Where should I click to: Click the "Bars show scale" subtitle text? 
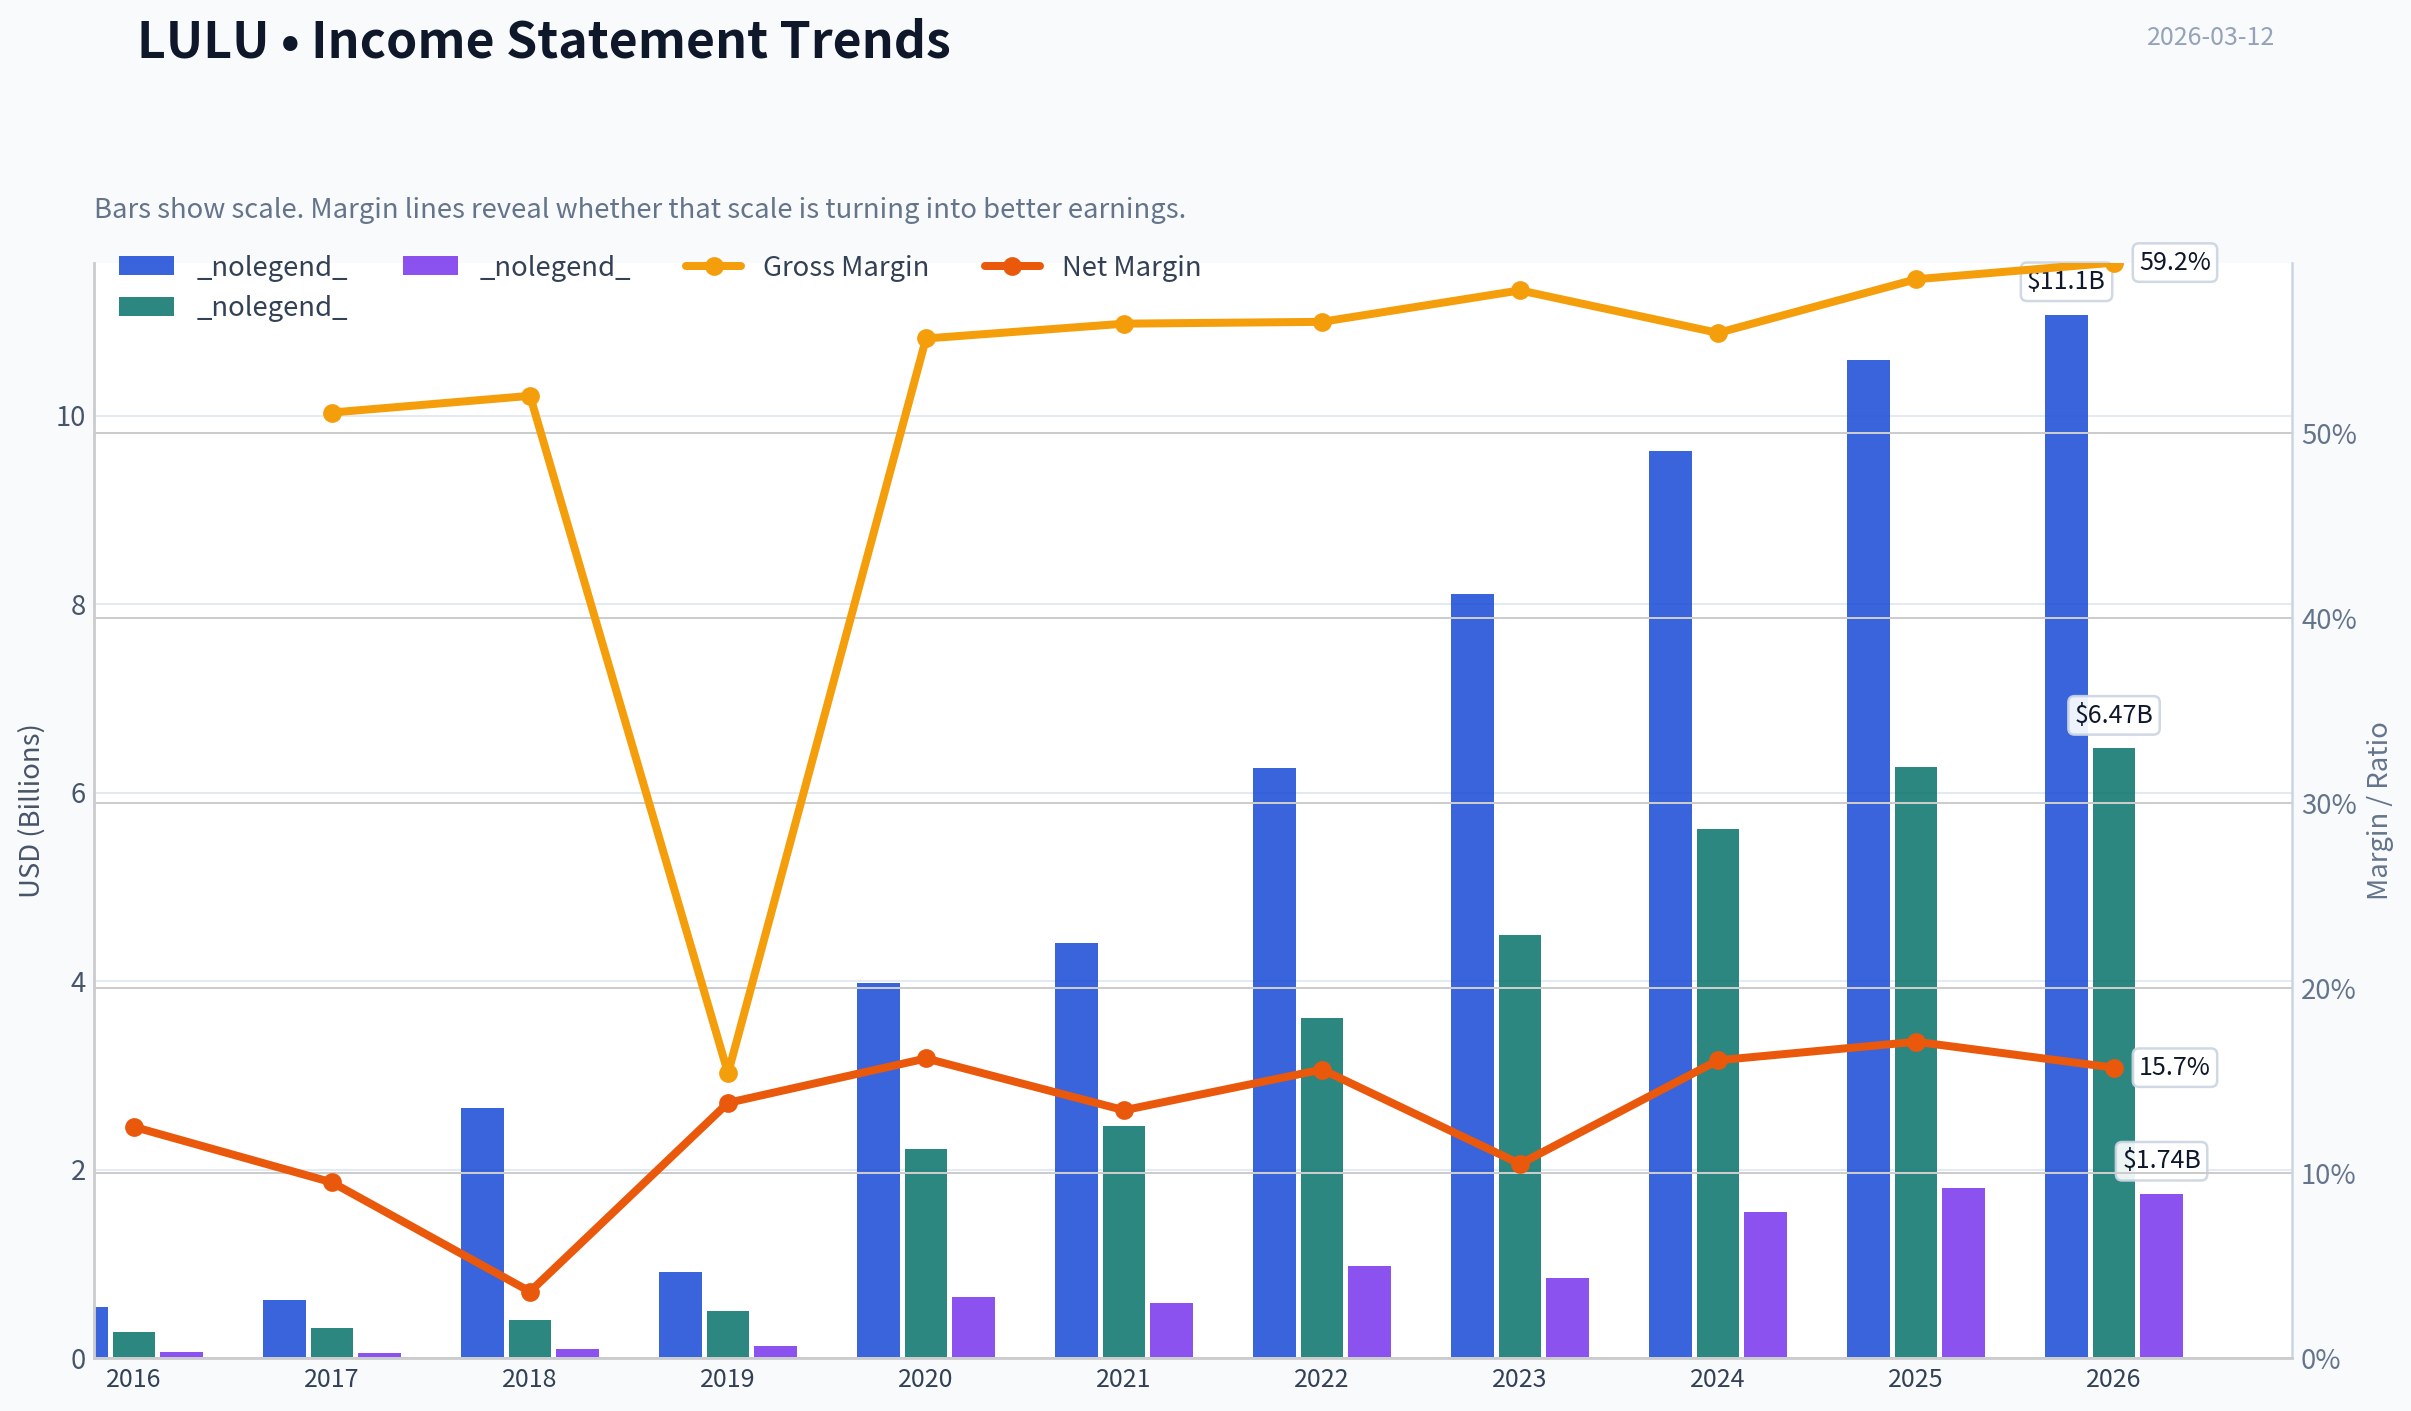(640, 208)
